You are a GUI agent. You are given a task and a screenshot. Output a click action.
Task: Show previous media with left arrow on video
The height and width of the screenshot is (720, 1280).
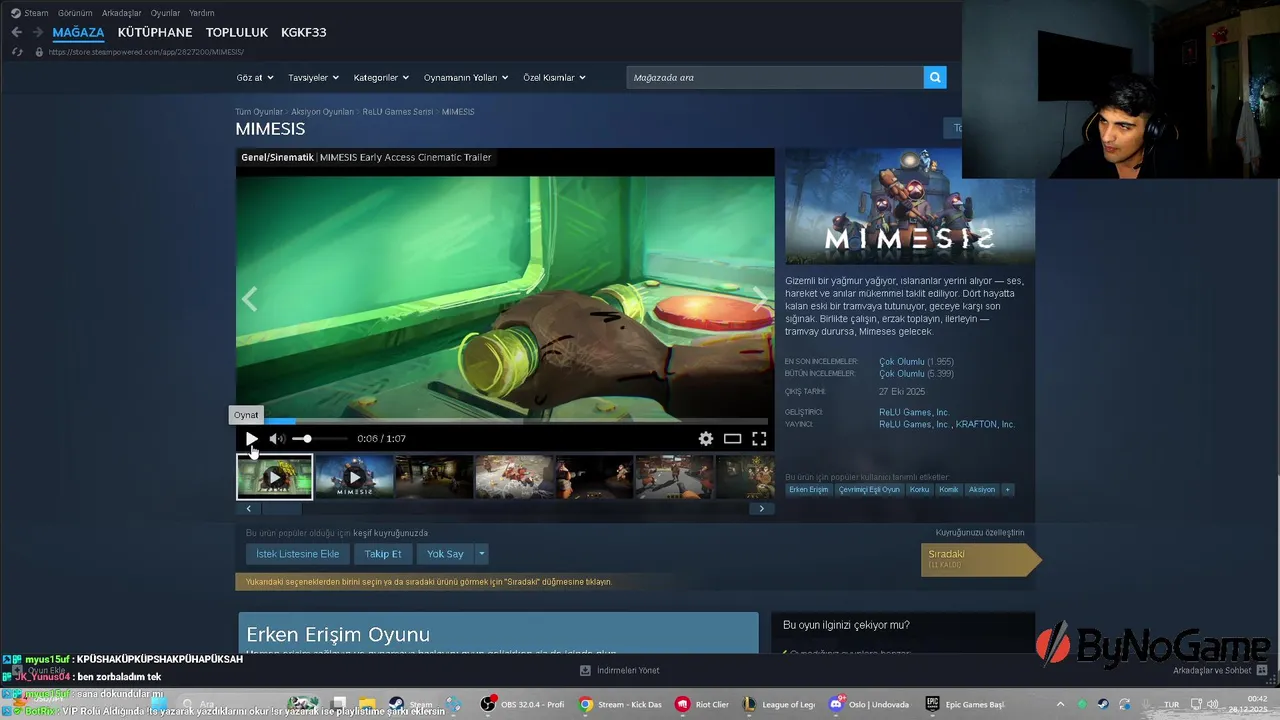[249, 299]
